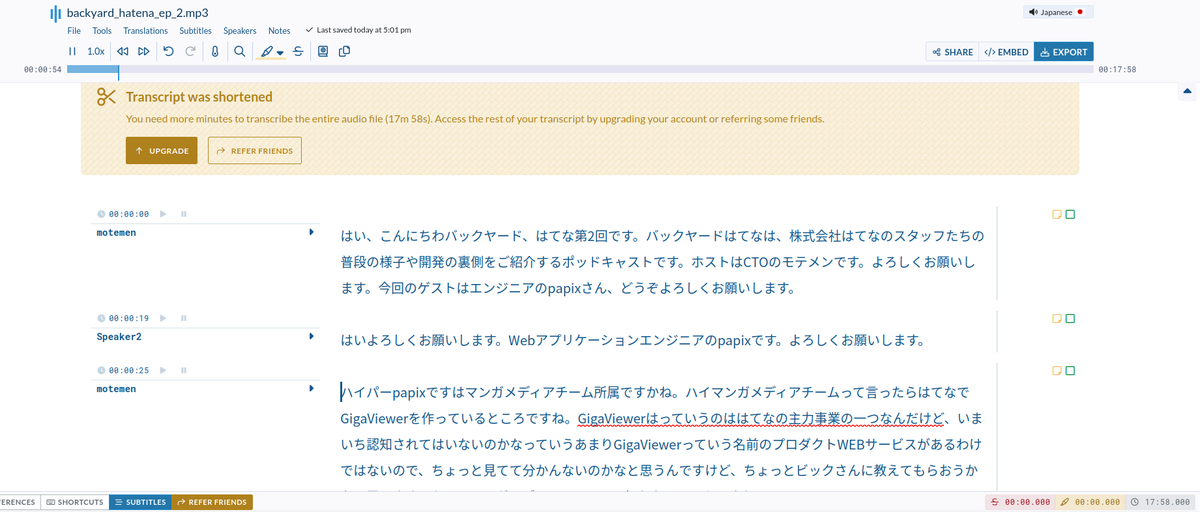Play segment starting at 00:00:00
This screenshot has height=512, width=1200.
click(163, 214)
